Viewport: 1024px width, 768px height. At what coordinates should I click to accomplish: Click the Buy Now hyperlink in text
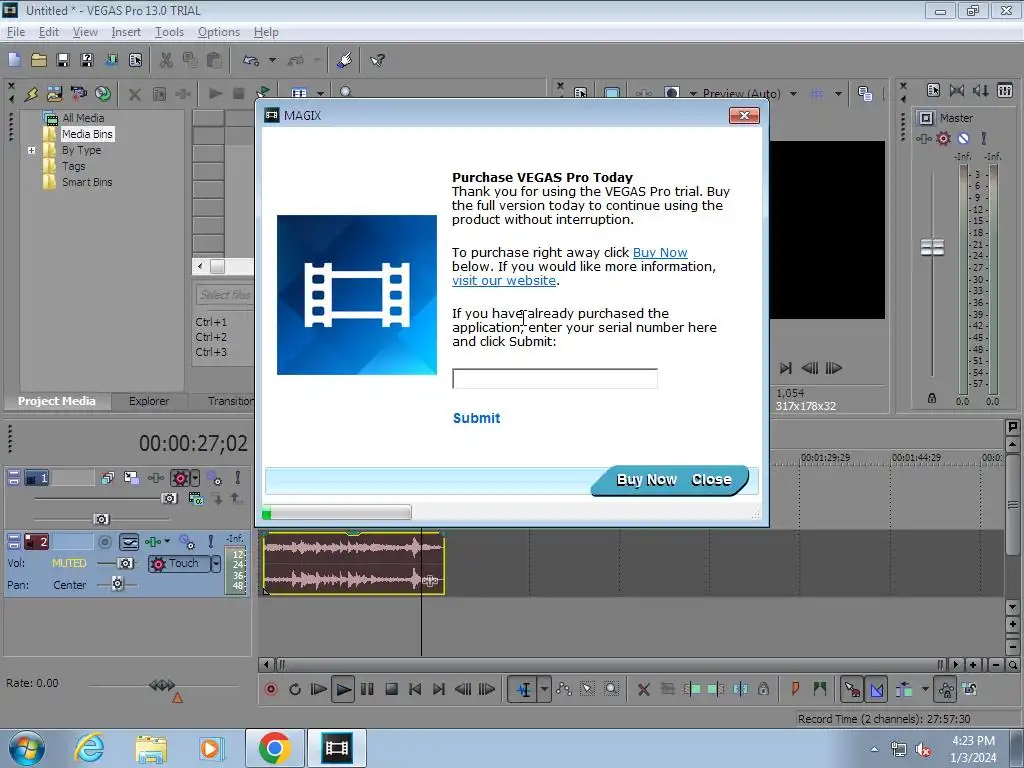(660, 253)
